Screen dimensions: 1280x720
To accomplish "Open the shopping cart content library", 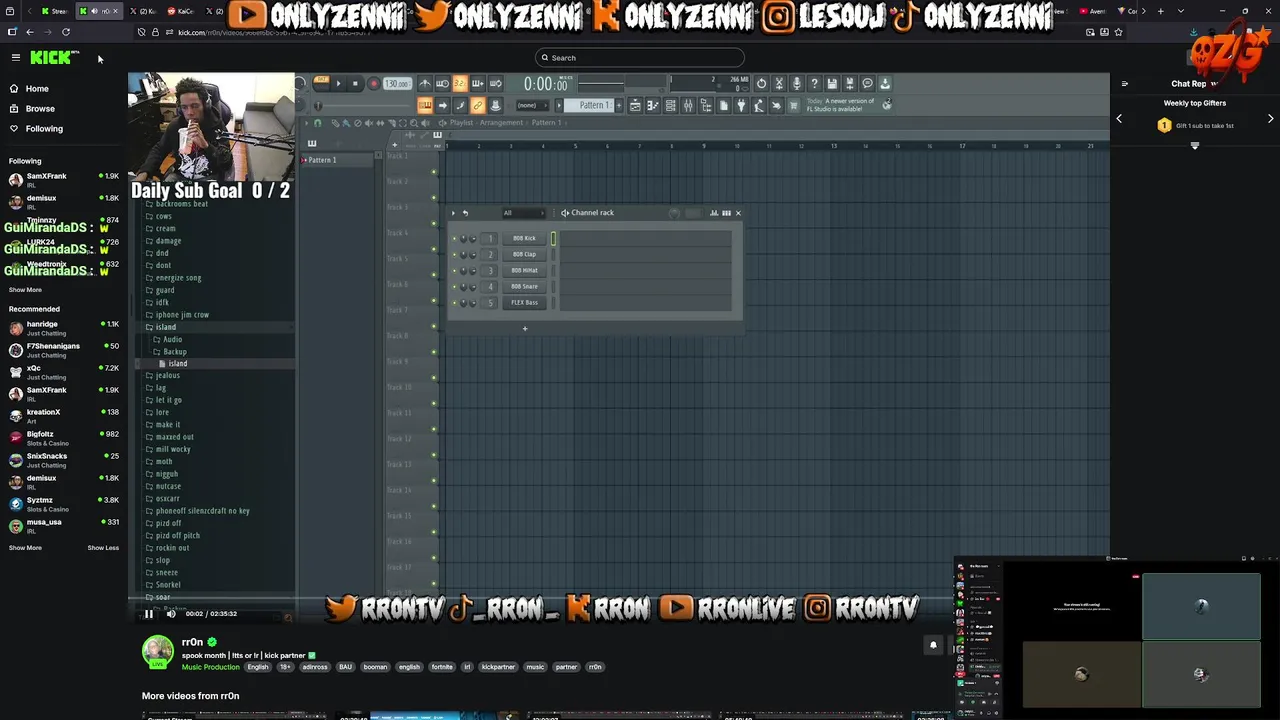I will (x=792, y=105).
